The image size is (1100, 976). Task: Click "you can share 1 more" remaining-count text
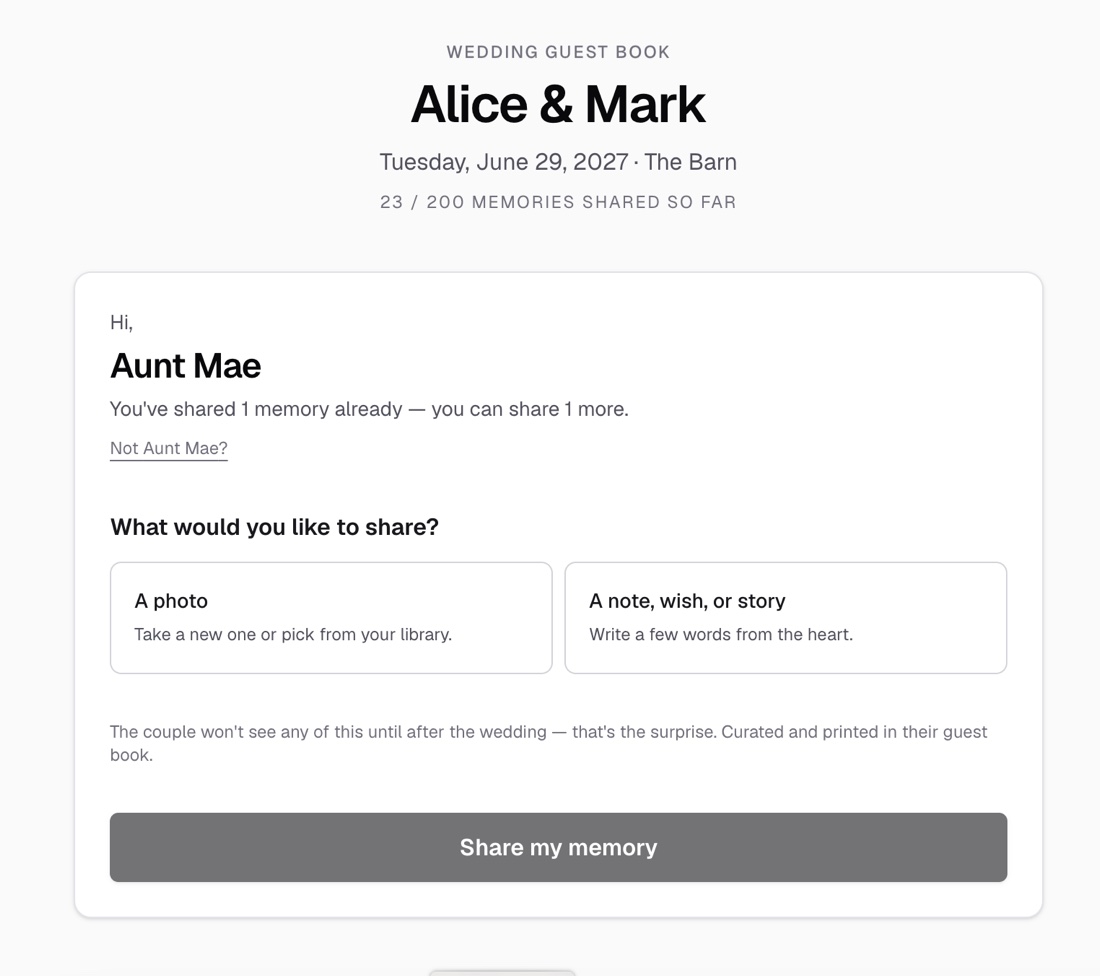click(530, 409)
